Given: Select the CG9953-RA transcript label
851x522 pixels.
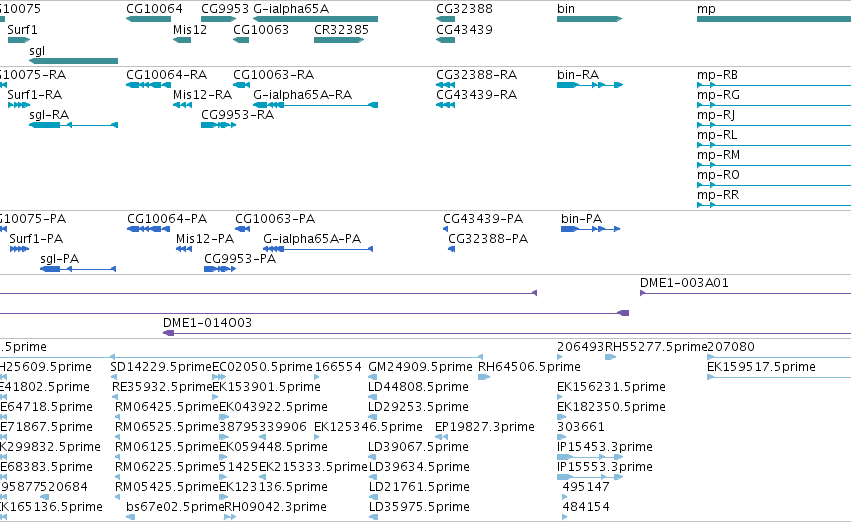Looking at the screenshot, I should [237, 114].
